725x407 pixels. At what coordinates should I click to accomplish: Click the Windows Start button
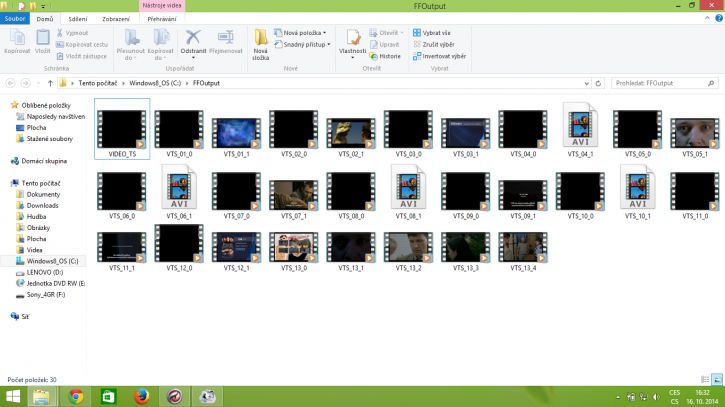pyautogui.click(x=13, y=396)
